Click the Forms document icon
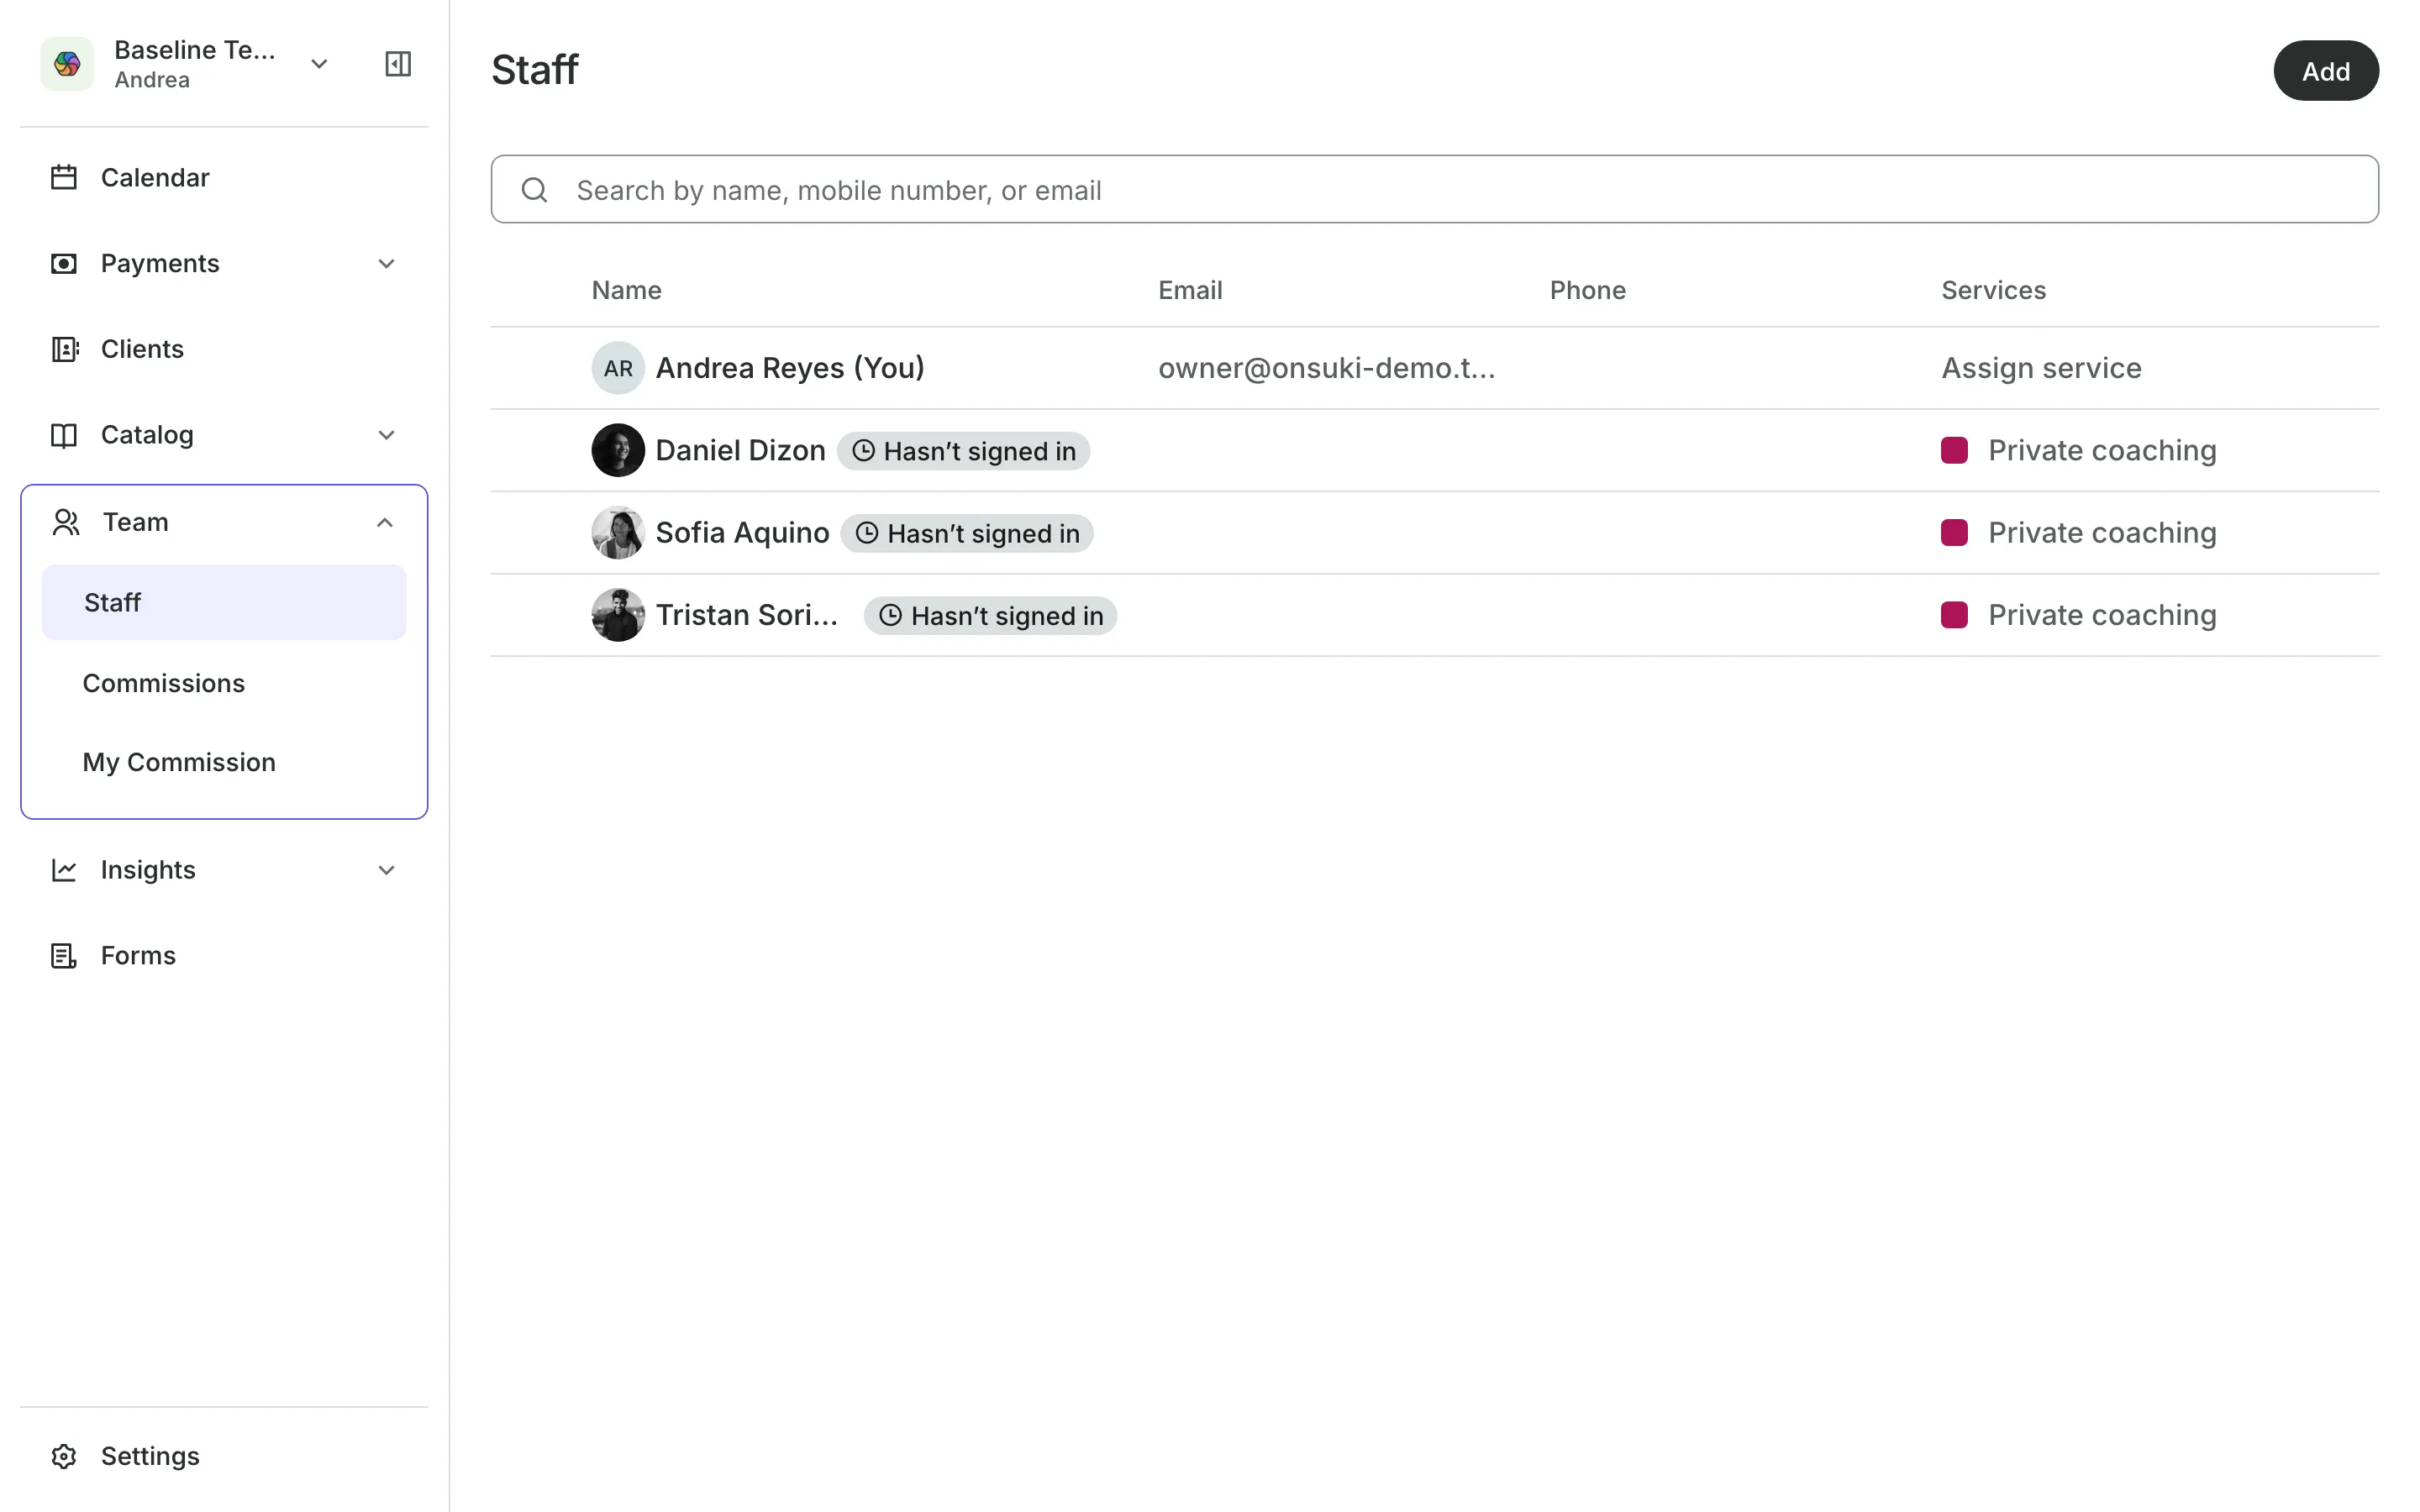The height and width of the screenshot is (1512, 2420). click(x=64, y=956)
